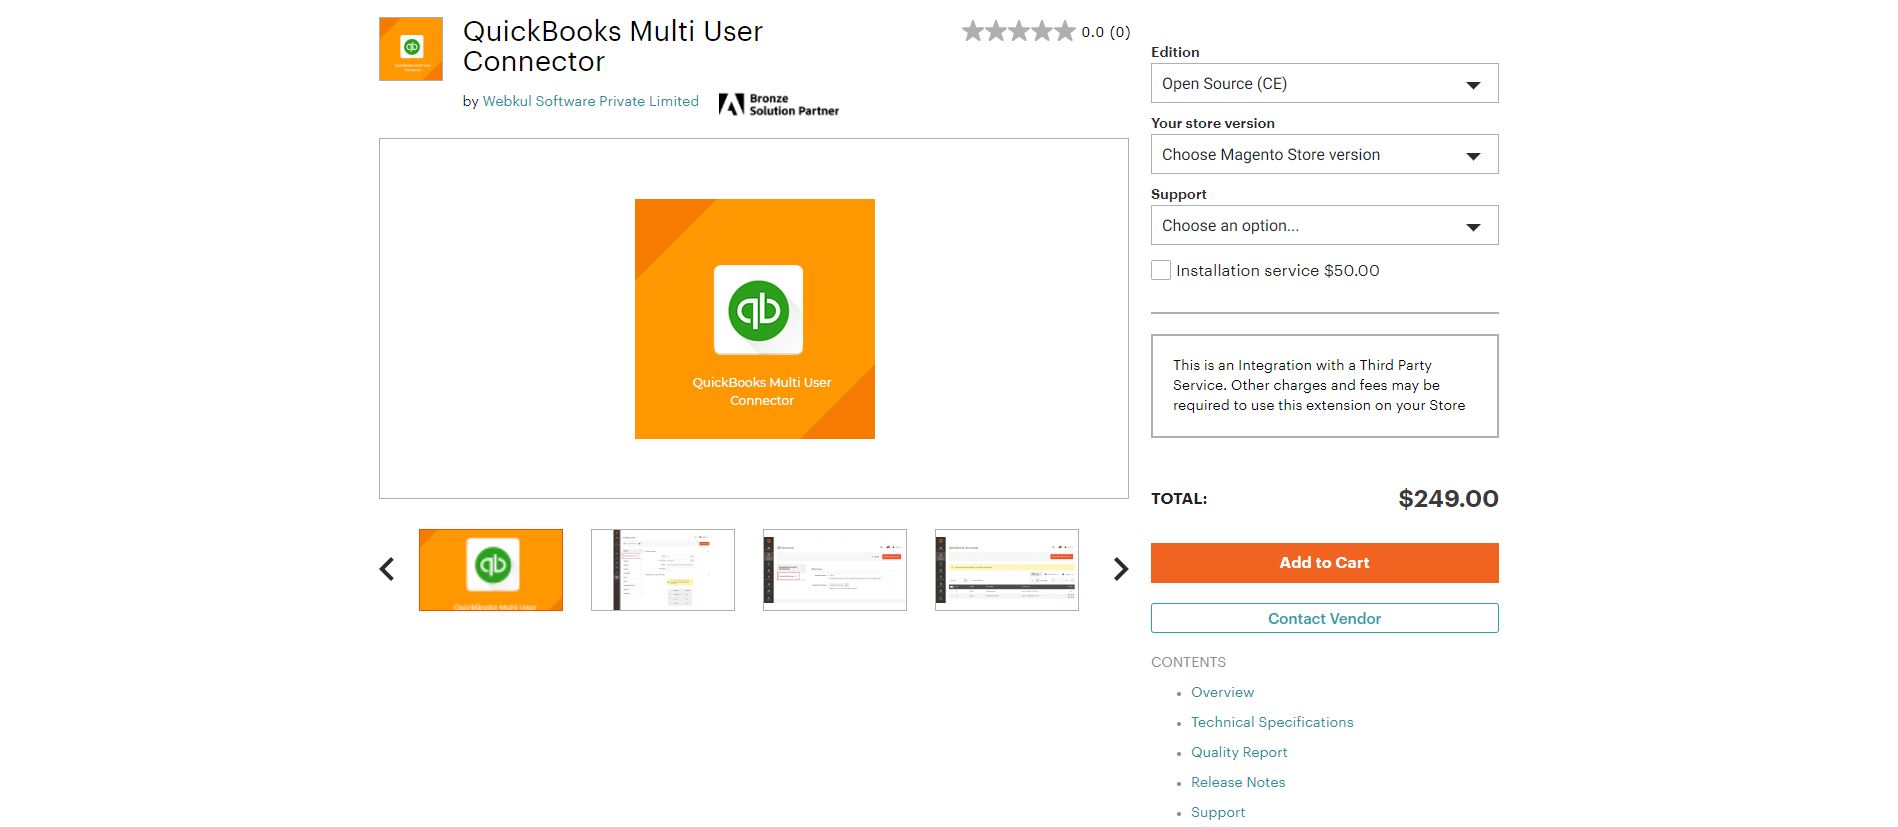The image size is (1898, 827).
Task: Click the 0.0 (0) rating count
Action: 1106,32
